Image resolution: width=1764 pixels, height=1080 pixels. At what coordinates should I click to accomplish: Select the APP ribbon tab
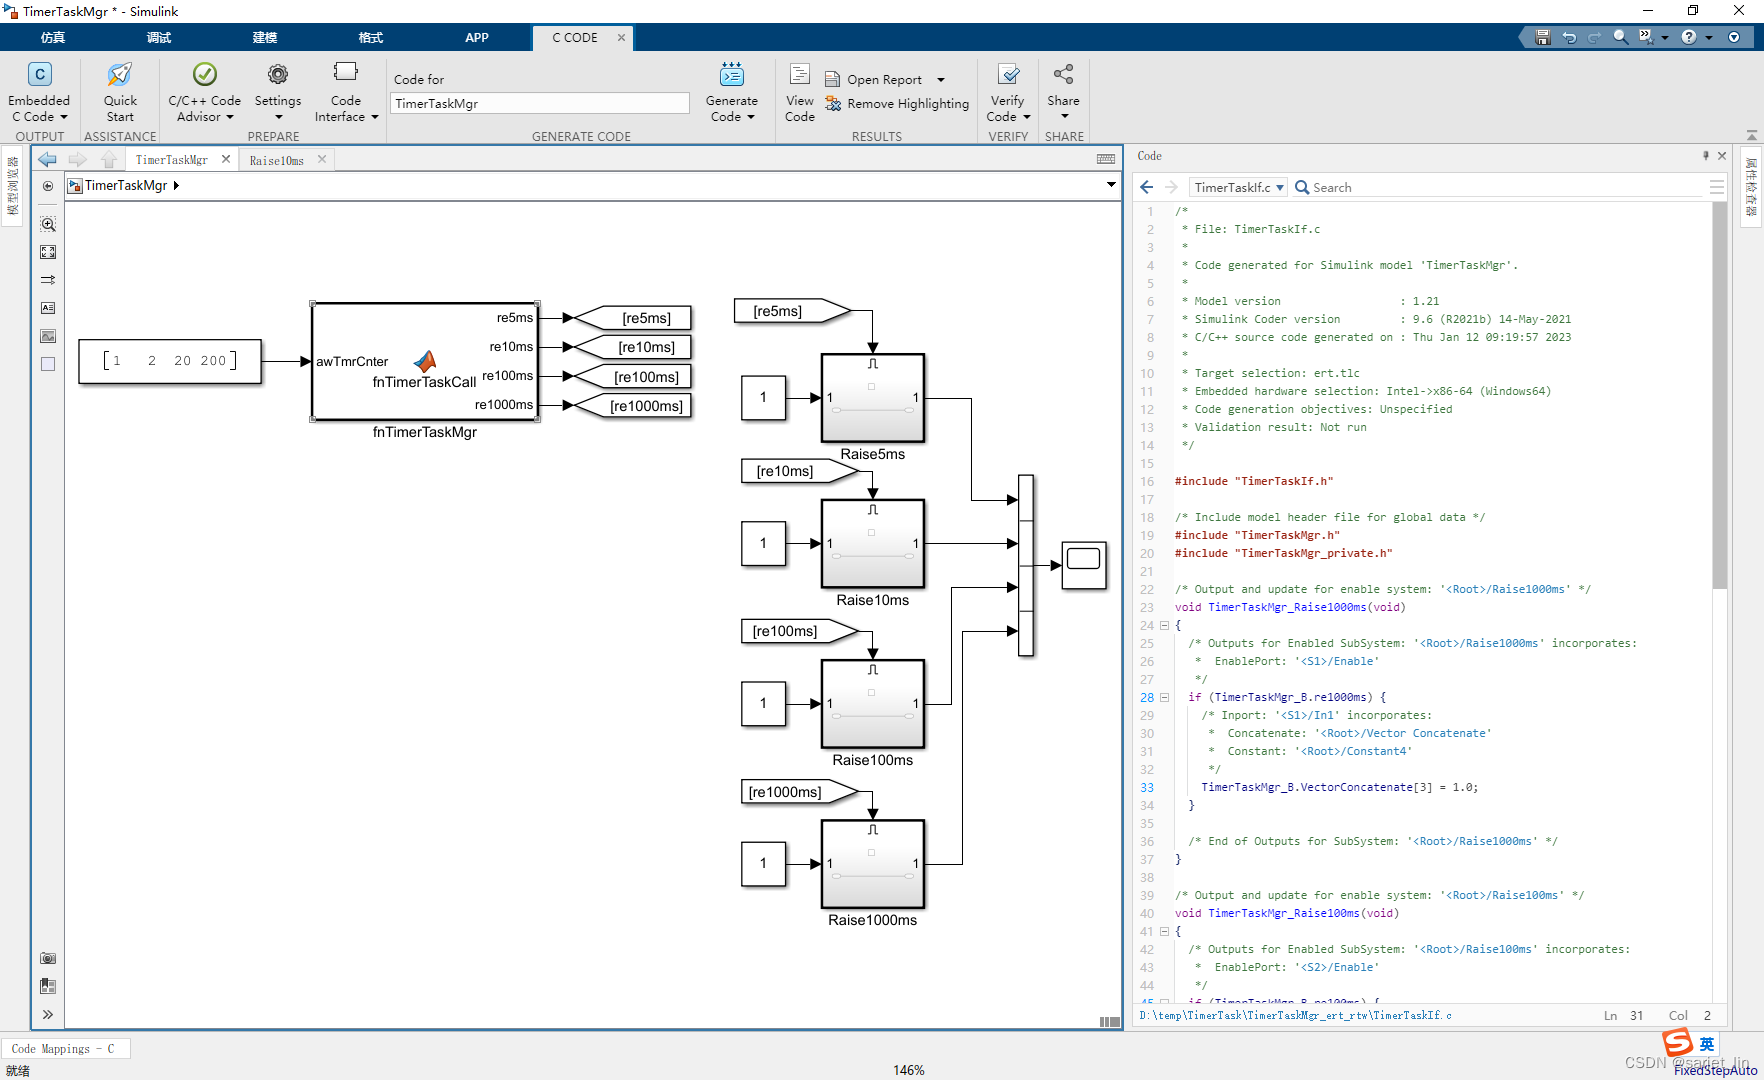pos(476,37)
